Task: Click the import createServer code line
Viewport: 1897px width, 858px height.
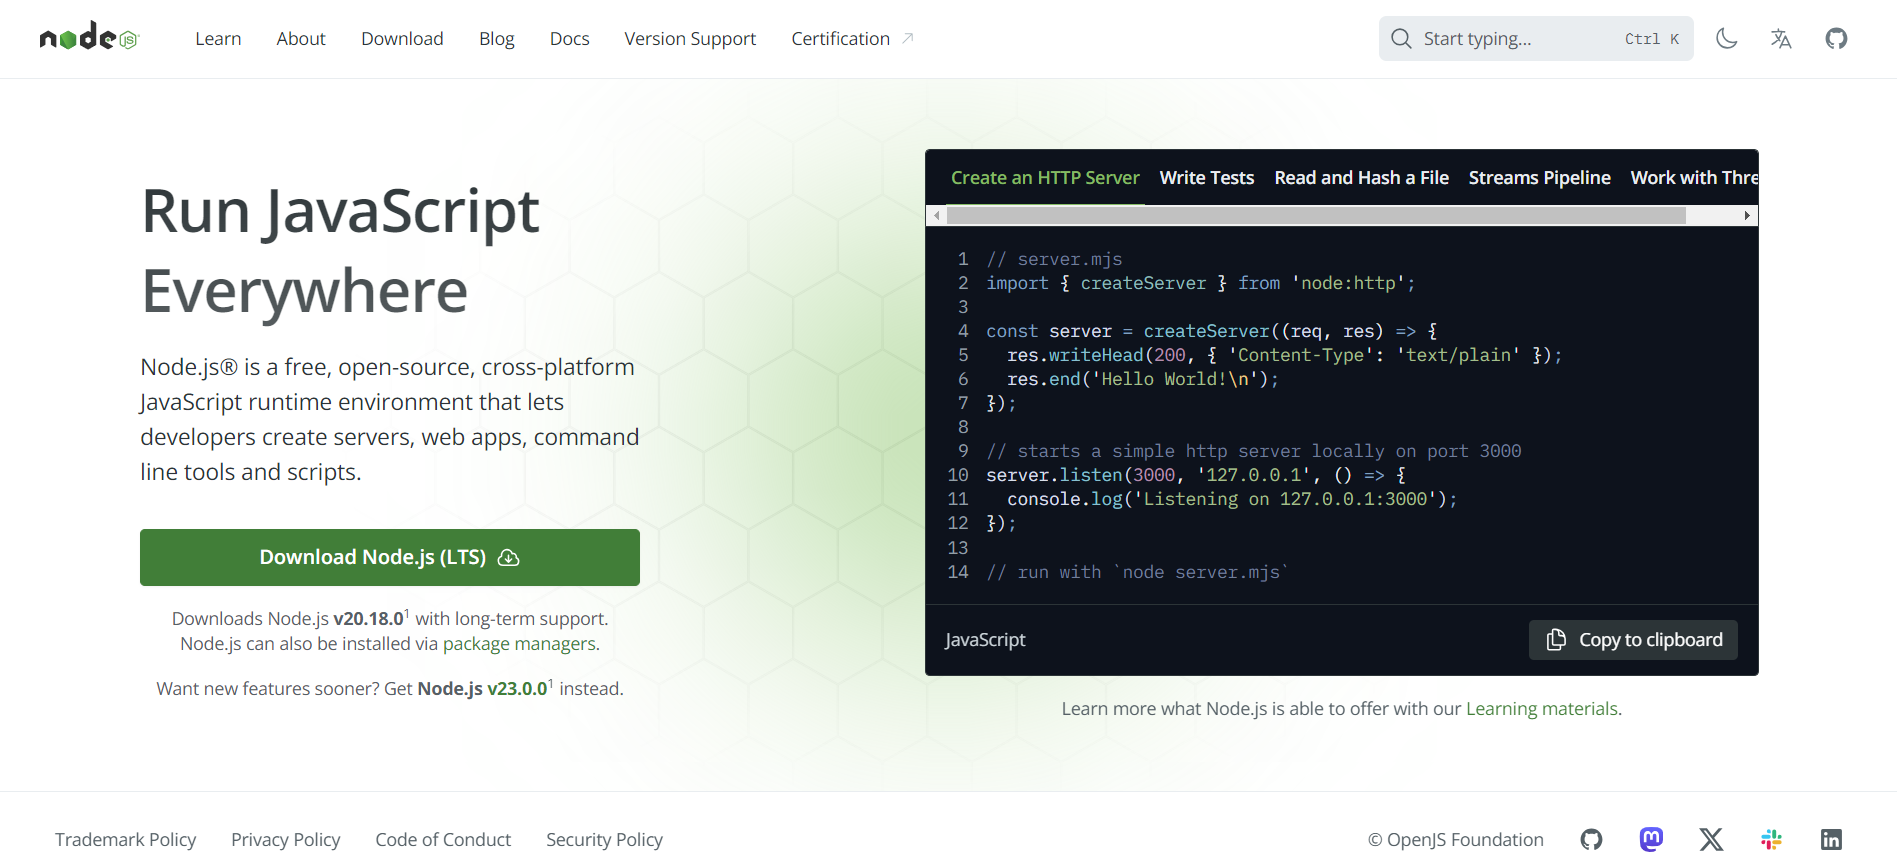Action: (x=1201, y=283)
